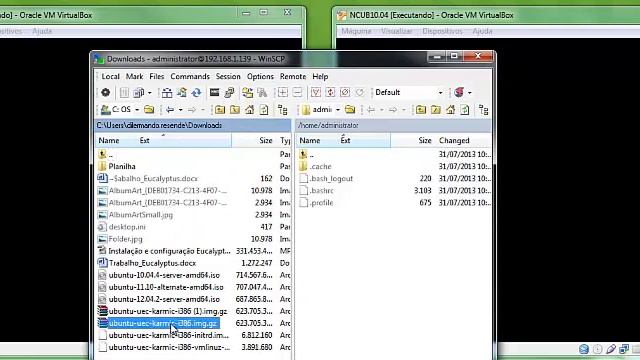This screenshot has width=640, height=360.
Task: Go to local root directory icon
Action: 235,109
